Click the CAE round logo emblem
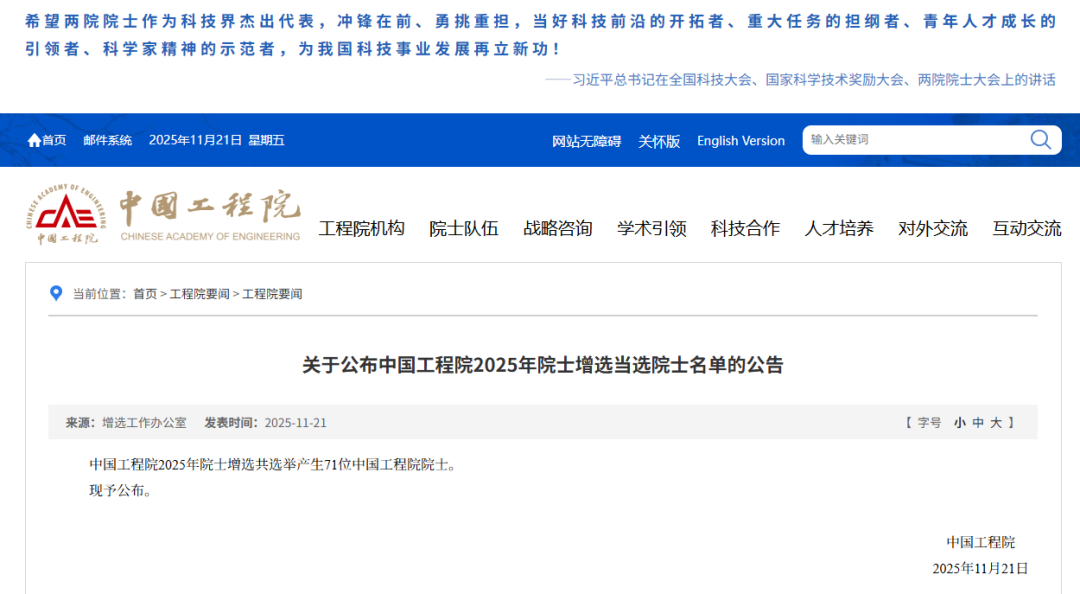 [66, 214]
